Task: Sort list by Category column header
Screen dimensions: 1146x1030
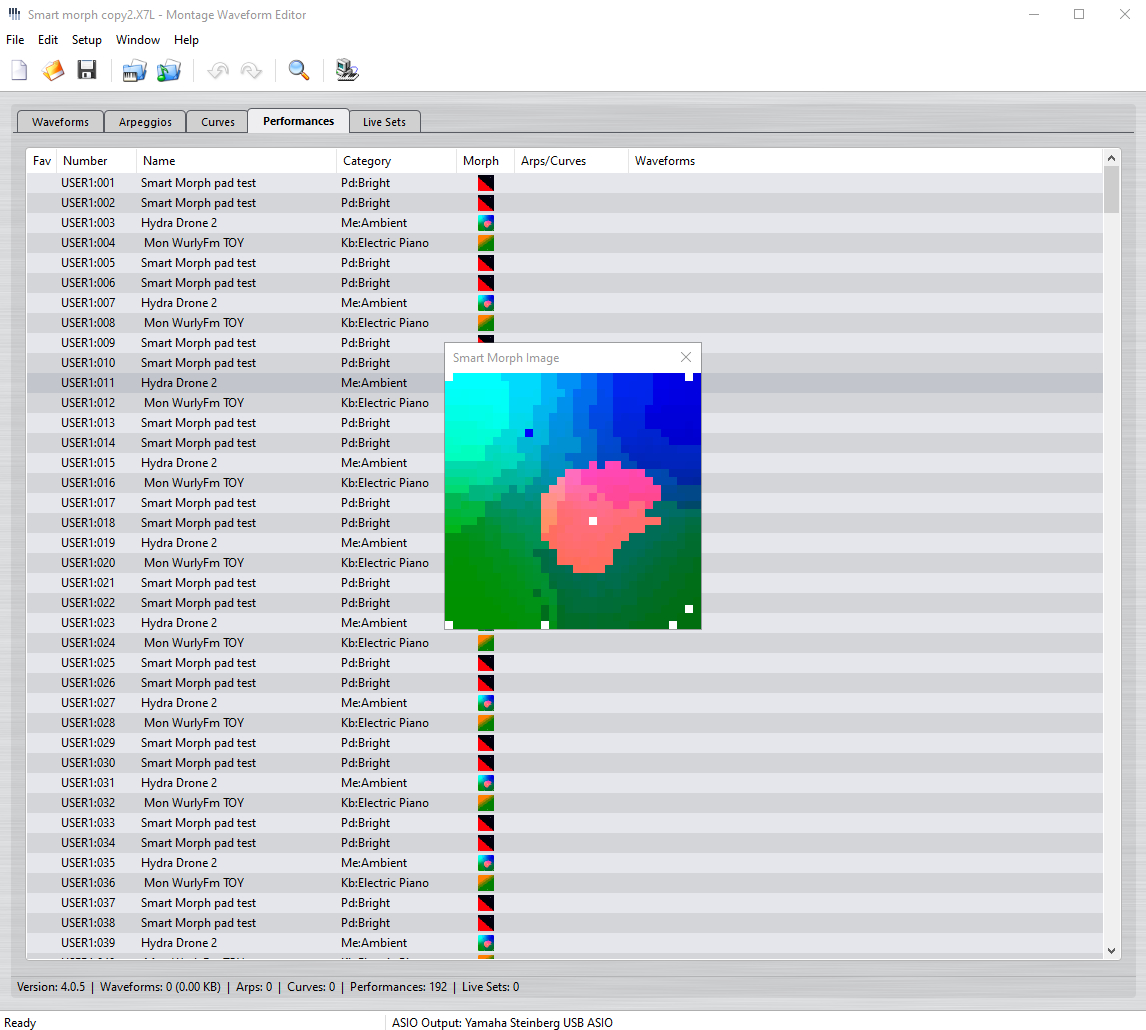Action: (x=367, y=161)
